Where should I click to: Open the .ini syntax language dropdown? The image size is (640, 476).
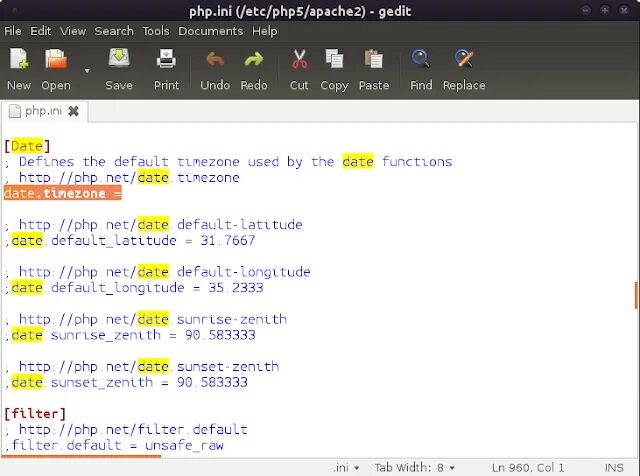click(346, 468)
